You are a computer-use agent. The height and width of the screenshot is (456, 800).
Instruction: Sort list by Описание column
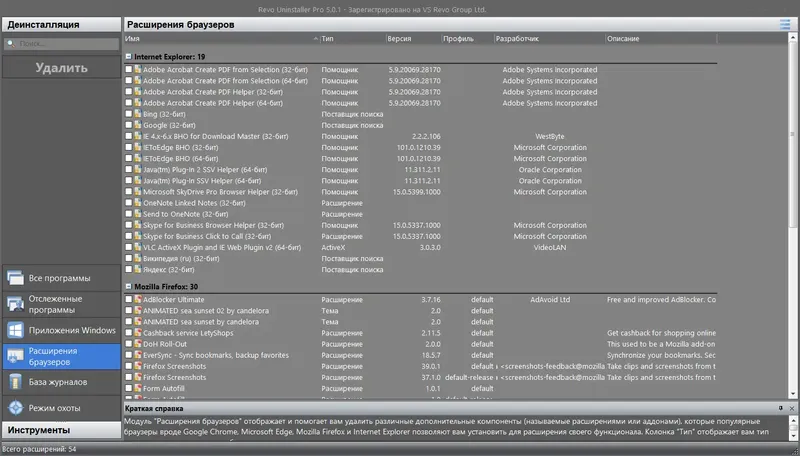tap(661, 39)
